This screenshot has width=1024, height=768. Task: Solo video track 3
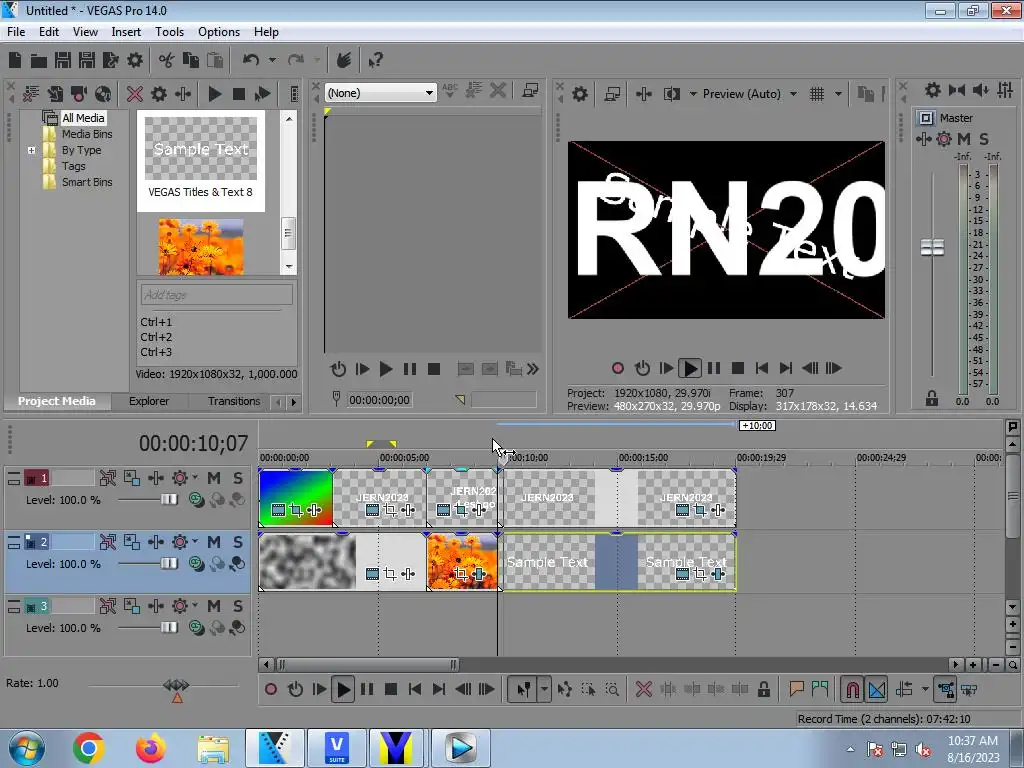(238, 606)
